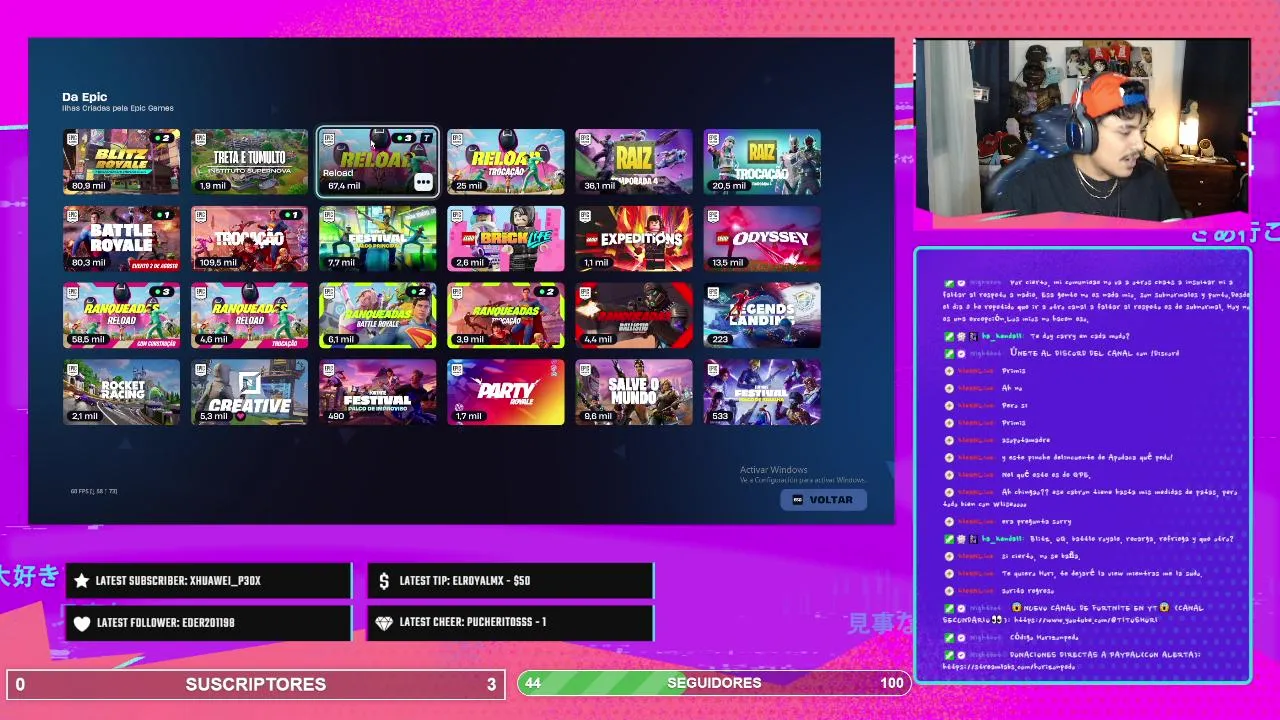Screen dimensions: 1280x720
Task: Choose the highlighted Reload tile with 67,4 mil
Action: tap(377, 161)
